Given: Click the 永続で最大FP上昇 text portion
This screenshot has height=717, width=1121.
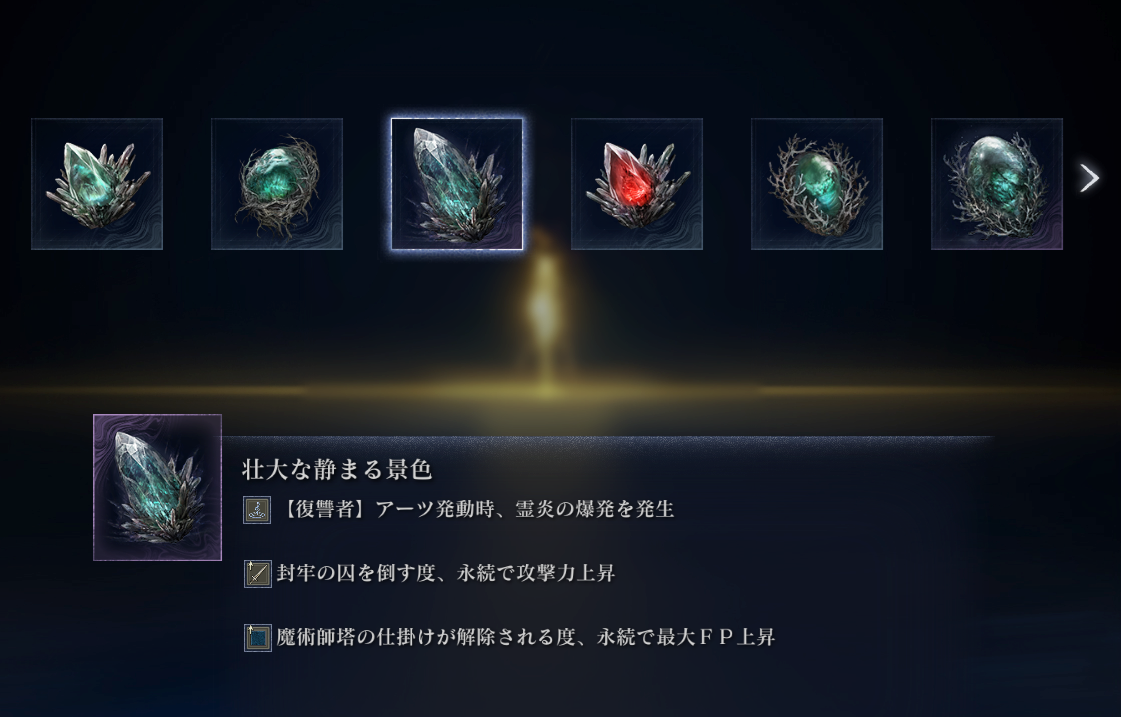Looking at the screenshot, I should coord(686,637).
